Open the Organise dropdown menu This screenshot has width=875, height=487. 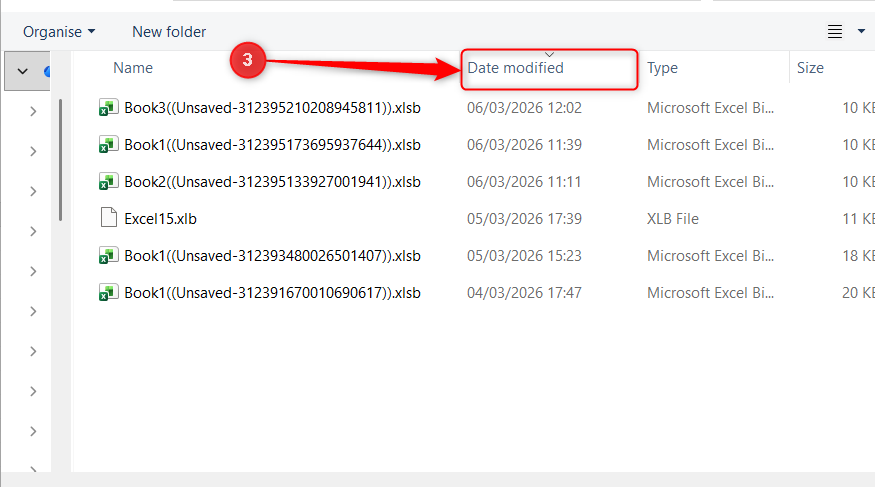click(x=59, y=32)
